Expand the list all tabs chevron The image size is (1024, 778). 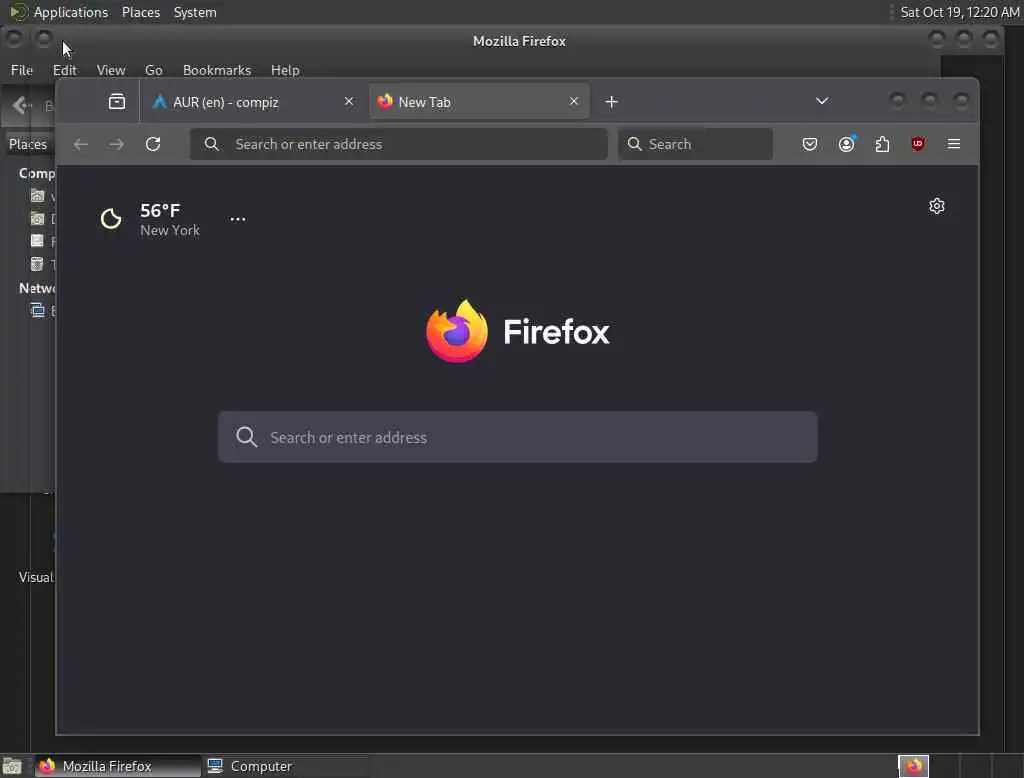(x=822, y=101)
